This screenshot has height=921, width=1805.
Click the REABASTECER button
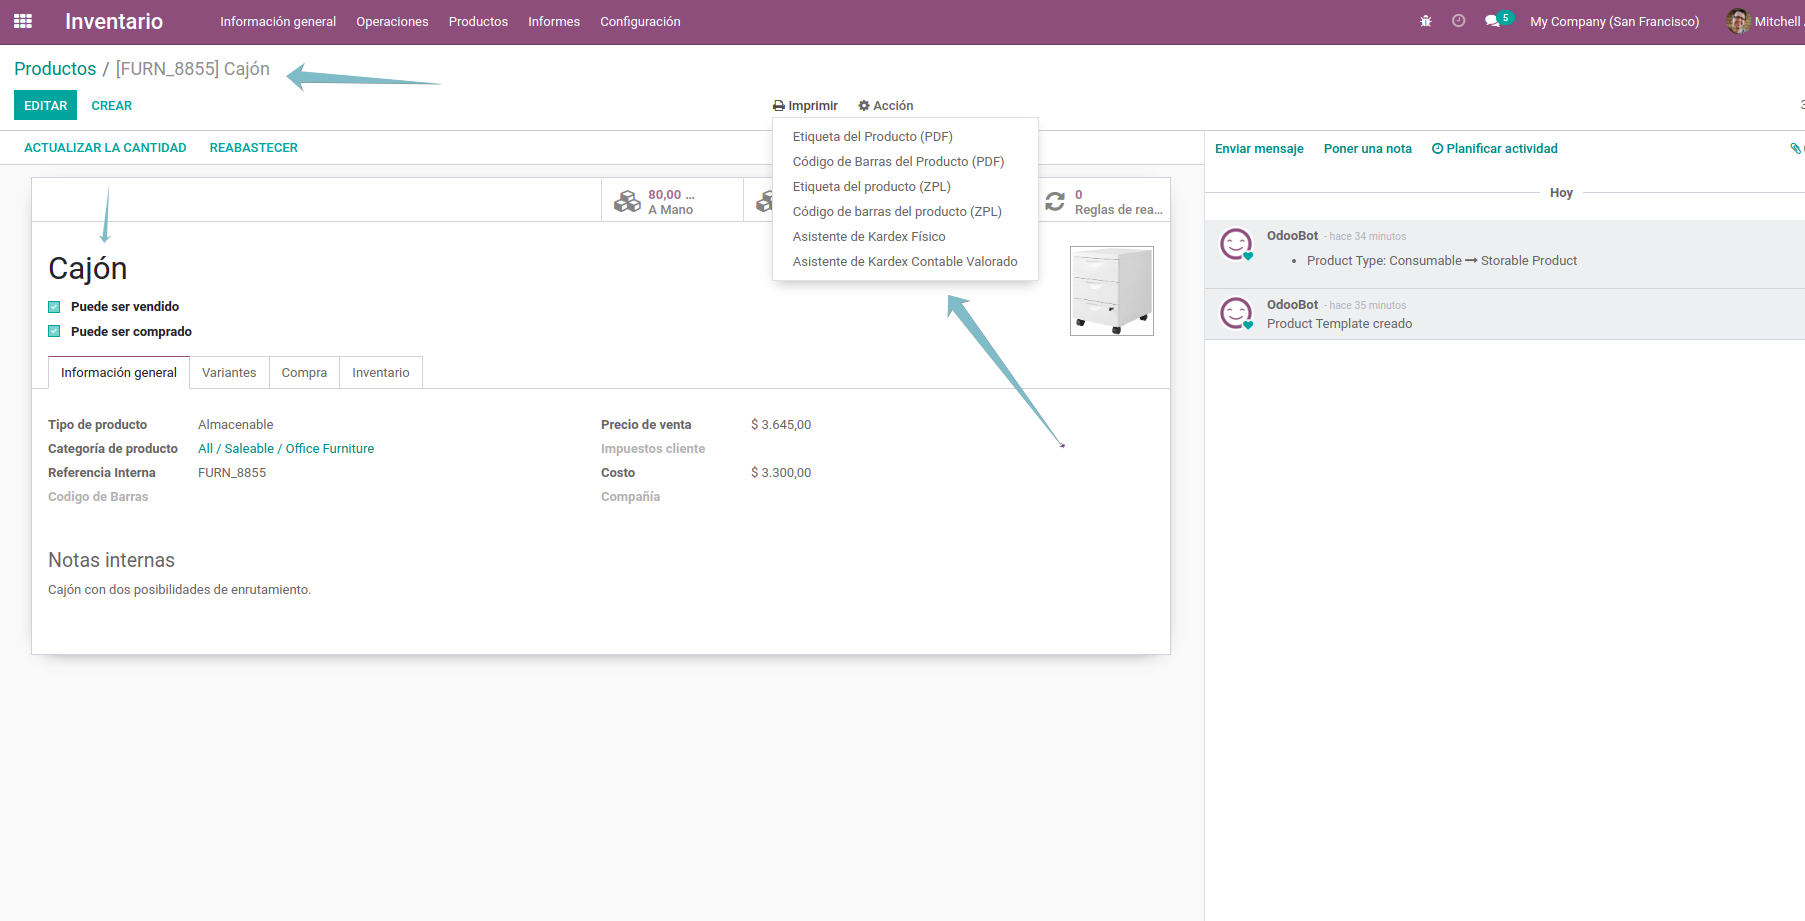(x=253, y=148)
